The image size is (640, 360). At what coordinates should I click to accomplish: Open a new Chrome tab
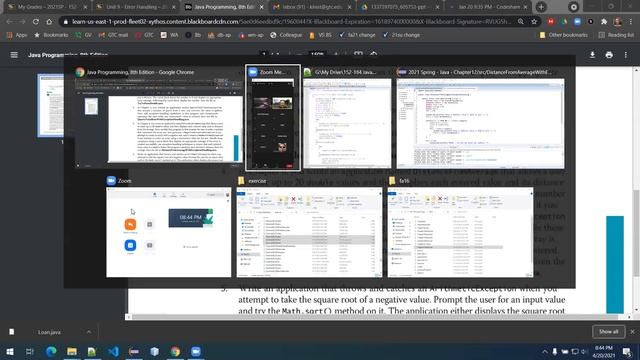click(541, 7)
